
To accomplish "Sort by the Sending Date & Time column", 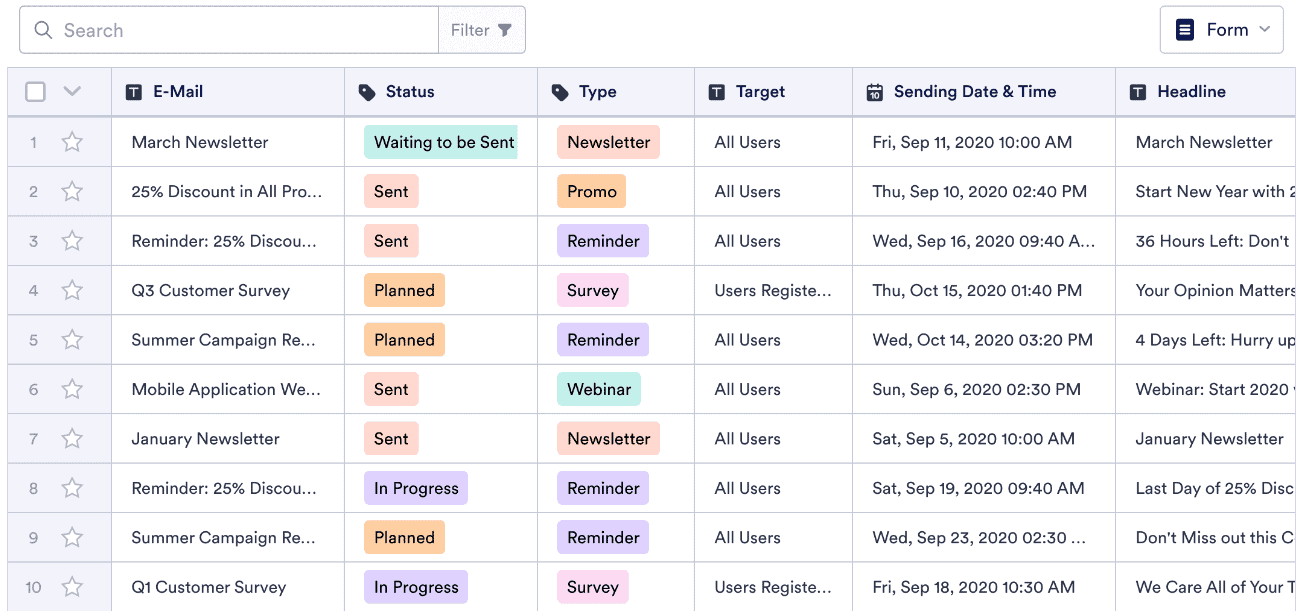I will click(x=975, y=92).
